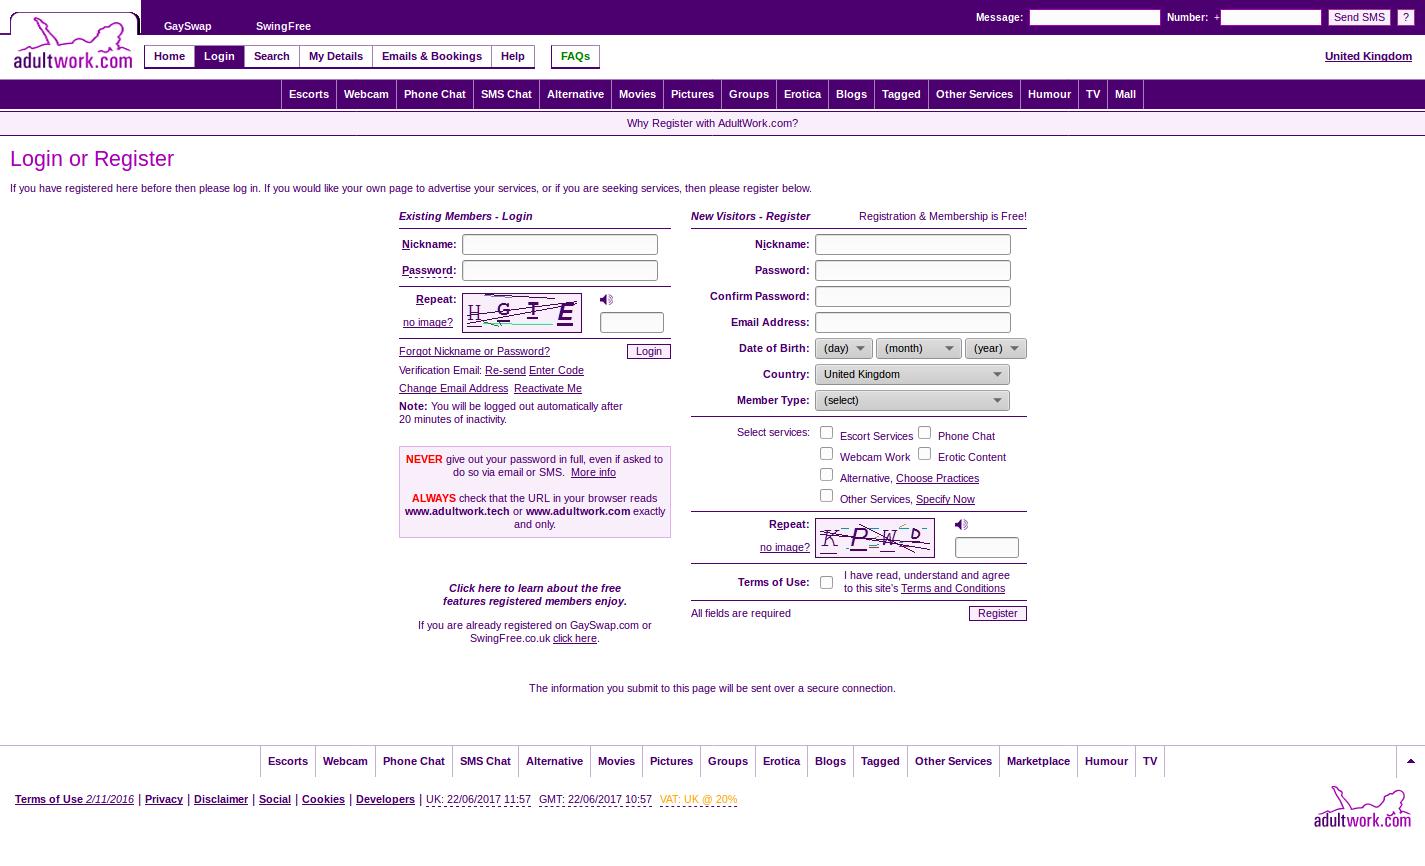Check the Alternative services checkbox
The height and width of the screenshot is (866, 1425).
click(827, 475)
